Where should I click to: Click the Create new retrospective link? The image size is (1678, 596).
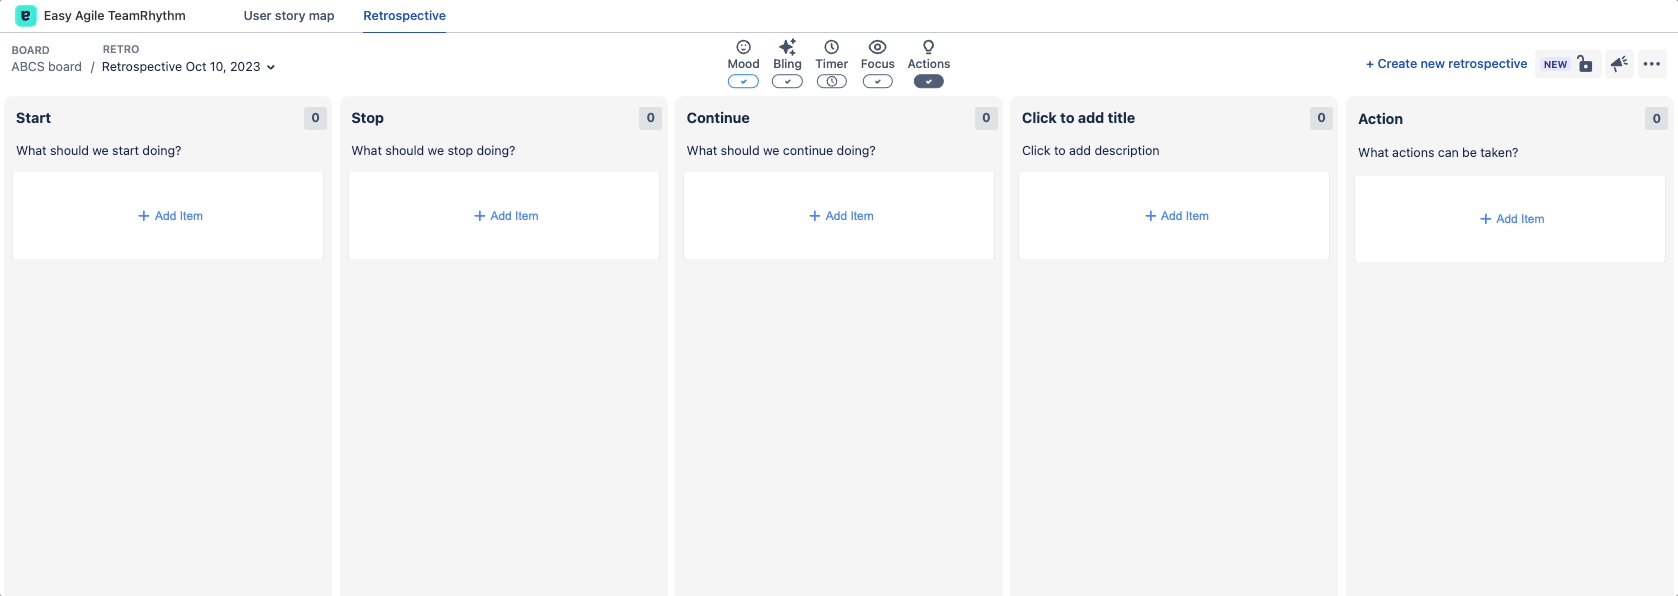[x=1446, y=64]
